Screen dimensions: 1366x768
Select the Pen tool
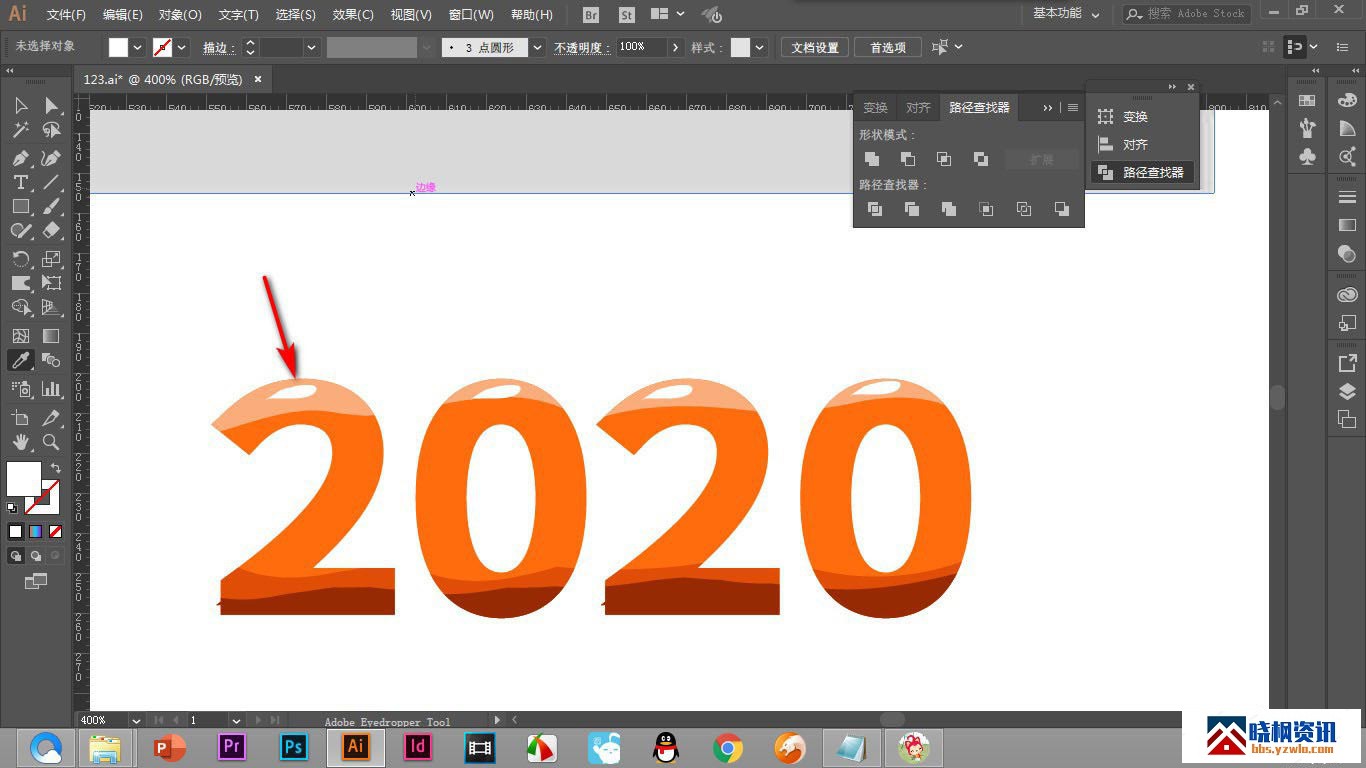click(20, 158)
